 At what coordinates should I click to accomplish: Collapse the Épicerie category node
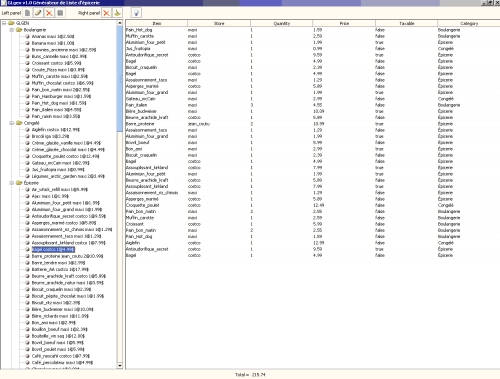click(x=12, y=183)
